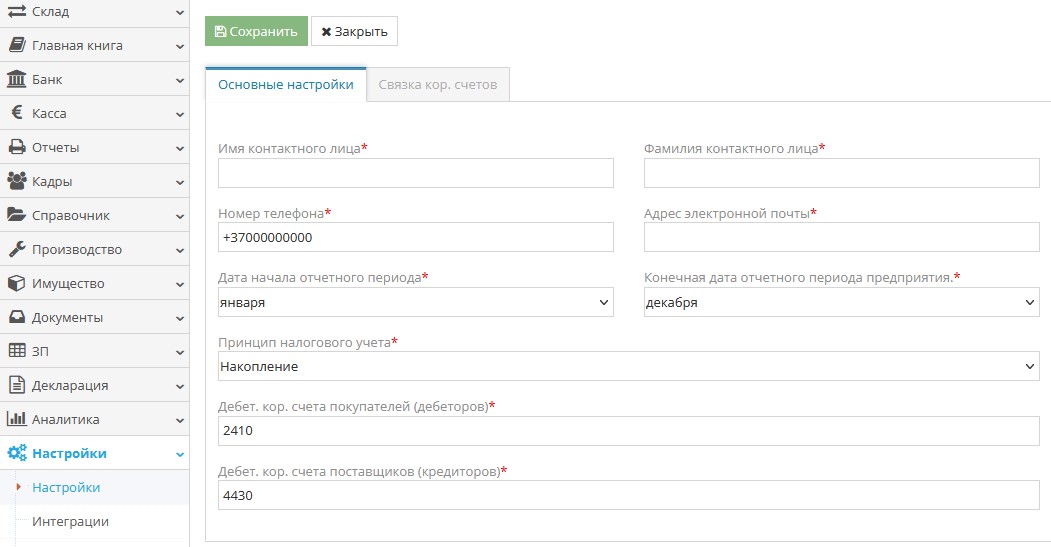Screen dimensions: 1051x547
Task: Open the start of reporting period dropdown
Action: 415,302
